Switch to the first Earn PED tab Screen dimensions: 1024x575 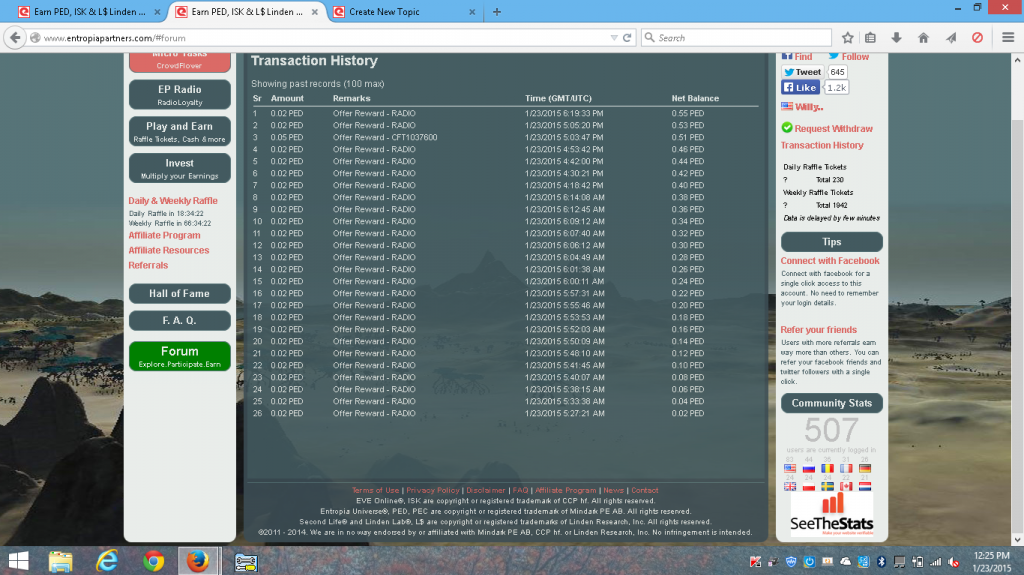coord(89,12)
